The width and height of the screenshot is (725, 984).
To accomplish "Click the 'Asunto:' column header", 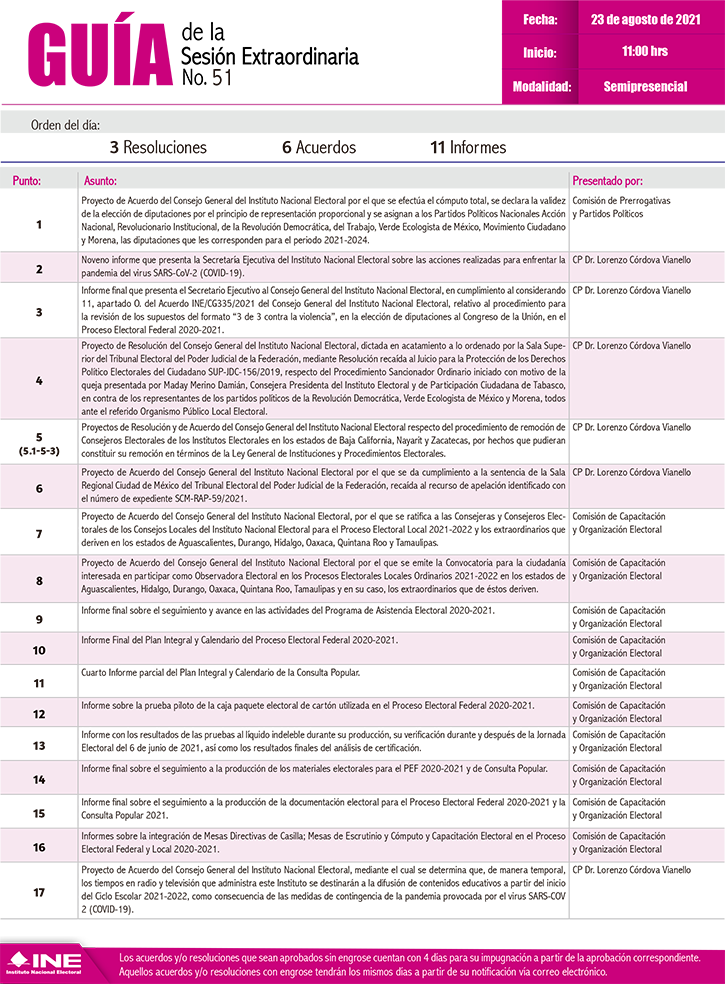I will pos(100,181).
